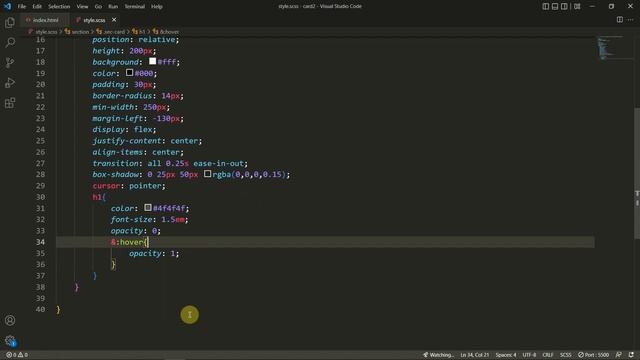This screenshot has height=360, width=640.
Task: Open the Selection menu
Action: [x=59, y=7]
